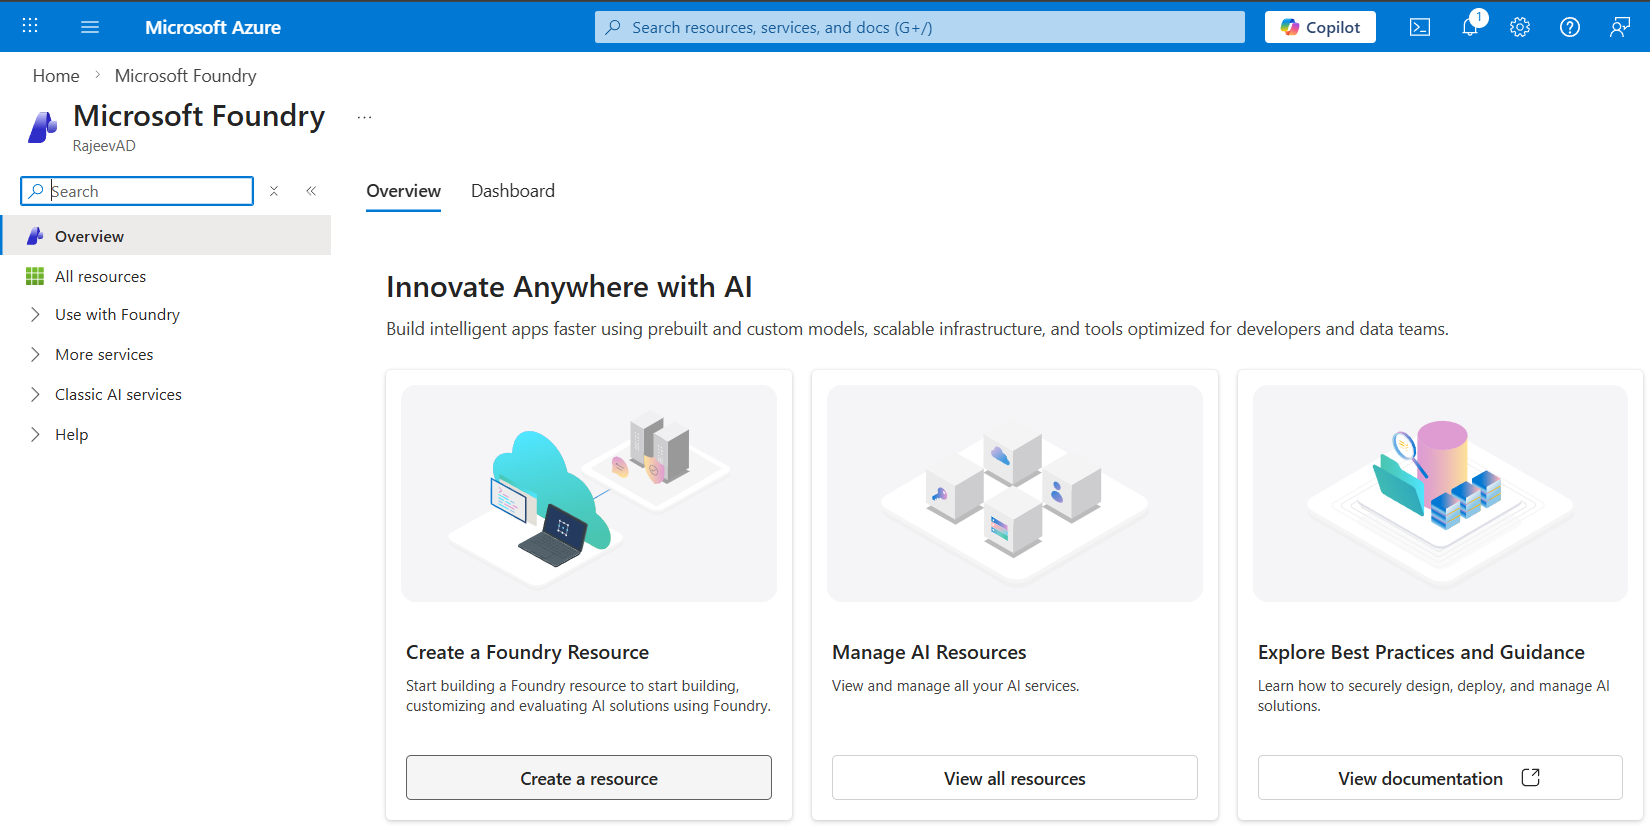Open Copilot from the top bar
Viewport: 1650px width, 826px height.
point(1319,27)
